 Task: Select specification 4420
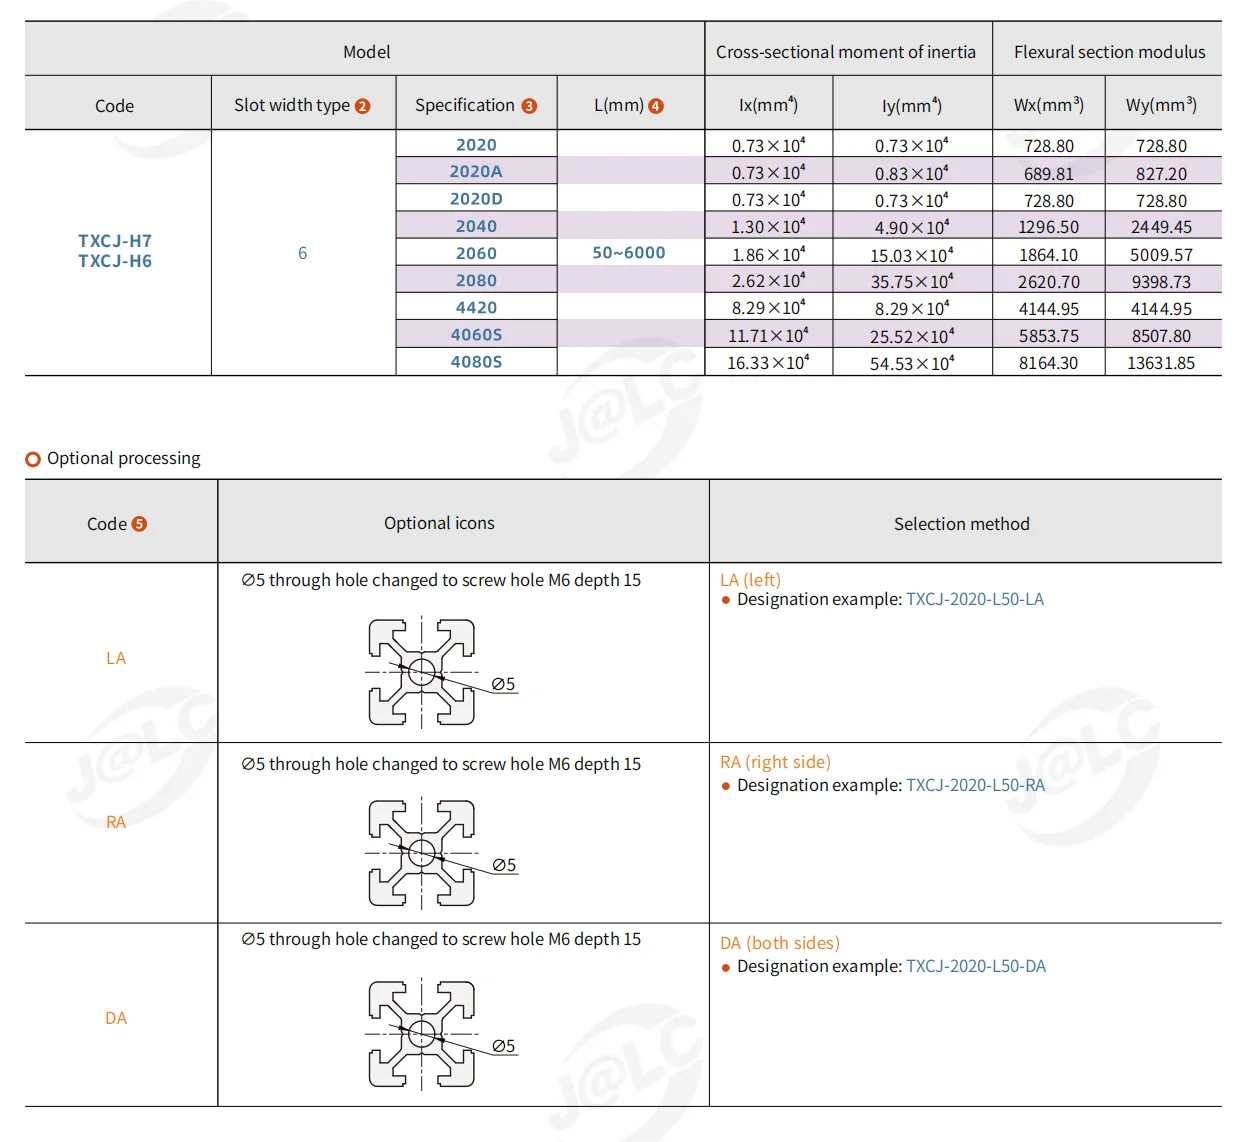pyautogui.click(x=476, y=308)
